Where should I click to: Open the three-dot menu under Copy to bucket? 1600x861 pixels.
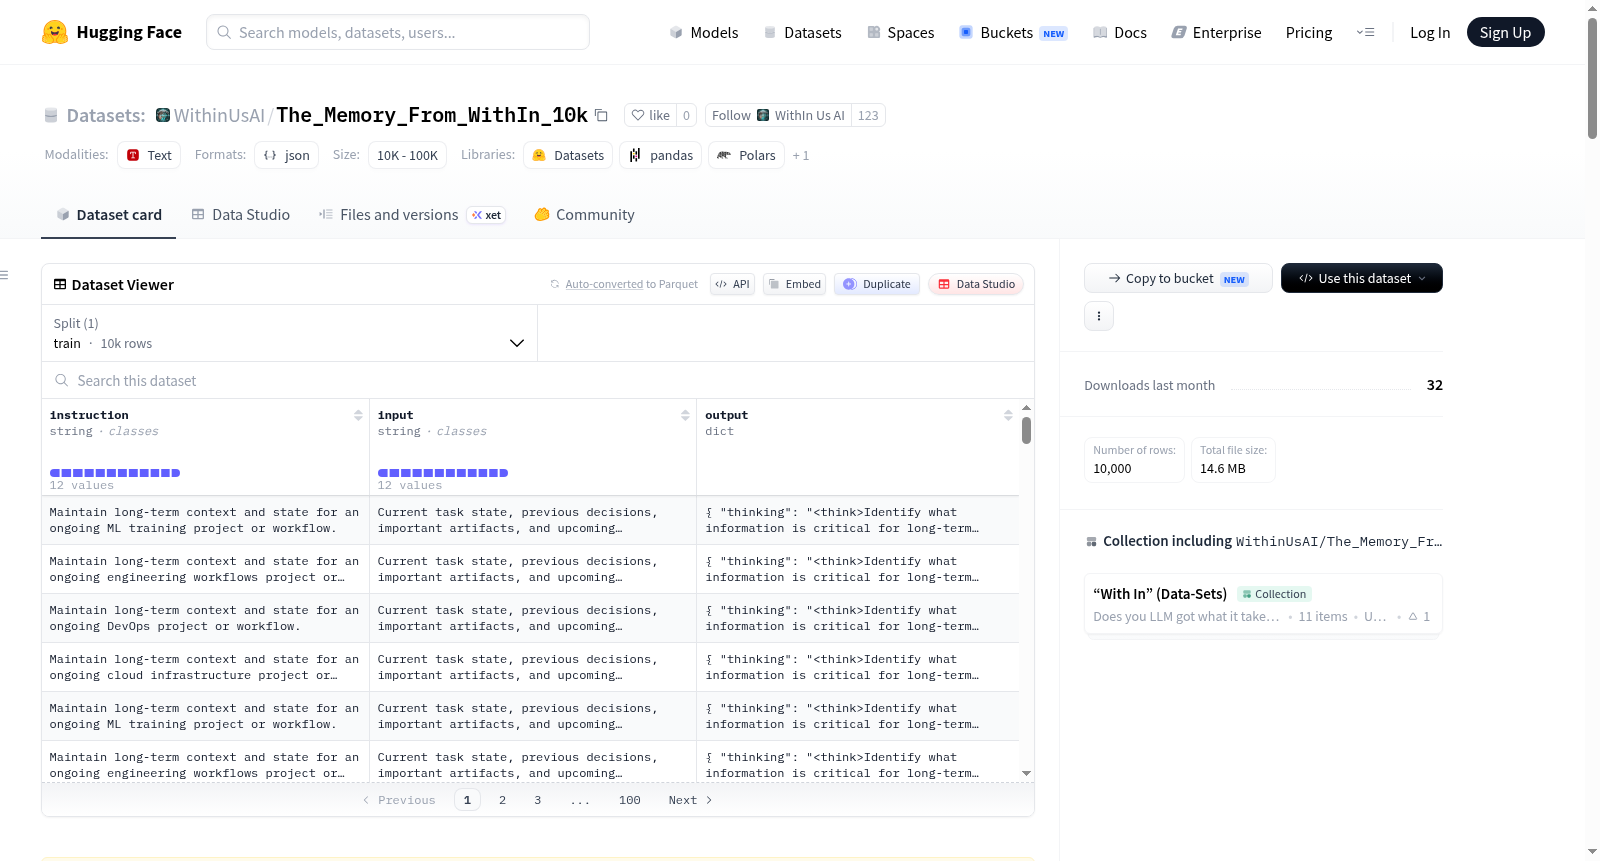click(1099, 316)
